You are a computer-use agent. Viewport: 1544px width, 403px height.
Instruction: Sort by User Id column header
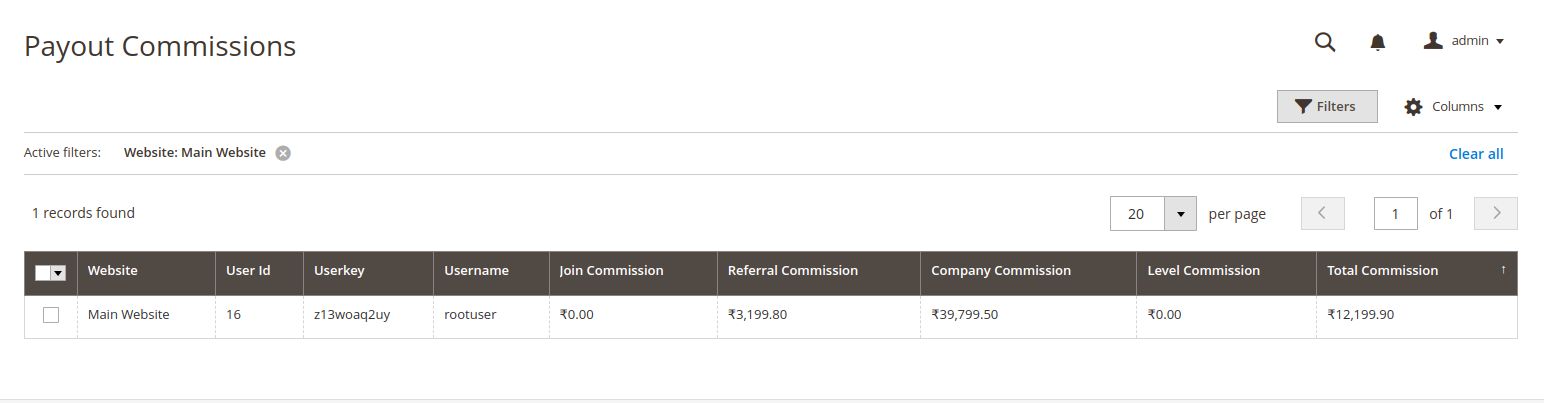click(248, 271)
